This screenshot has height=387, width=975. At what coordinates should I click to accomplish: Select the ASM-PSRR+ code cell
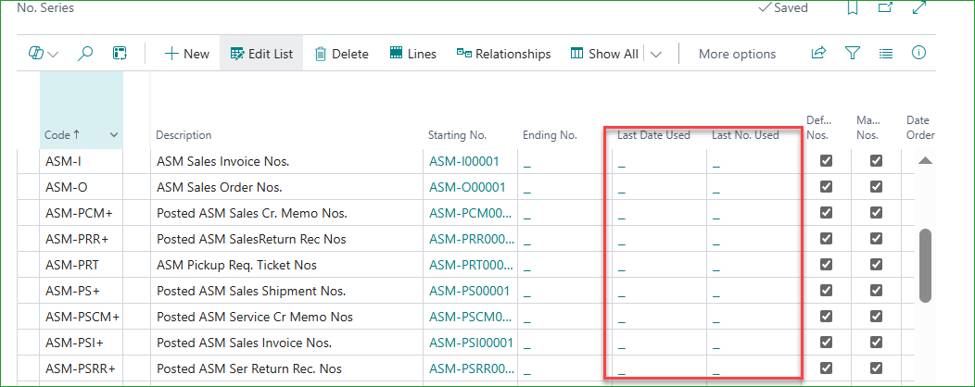click(x=81, y=368)
